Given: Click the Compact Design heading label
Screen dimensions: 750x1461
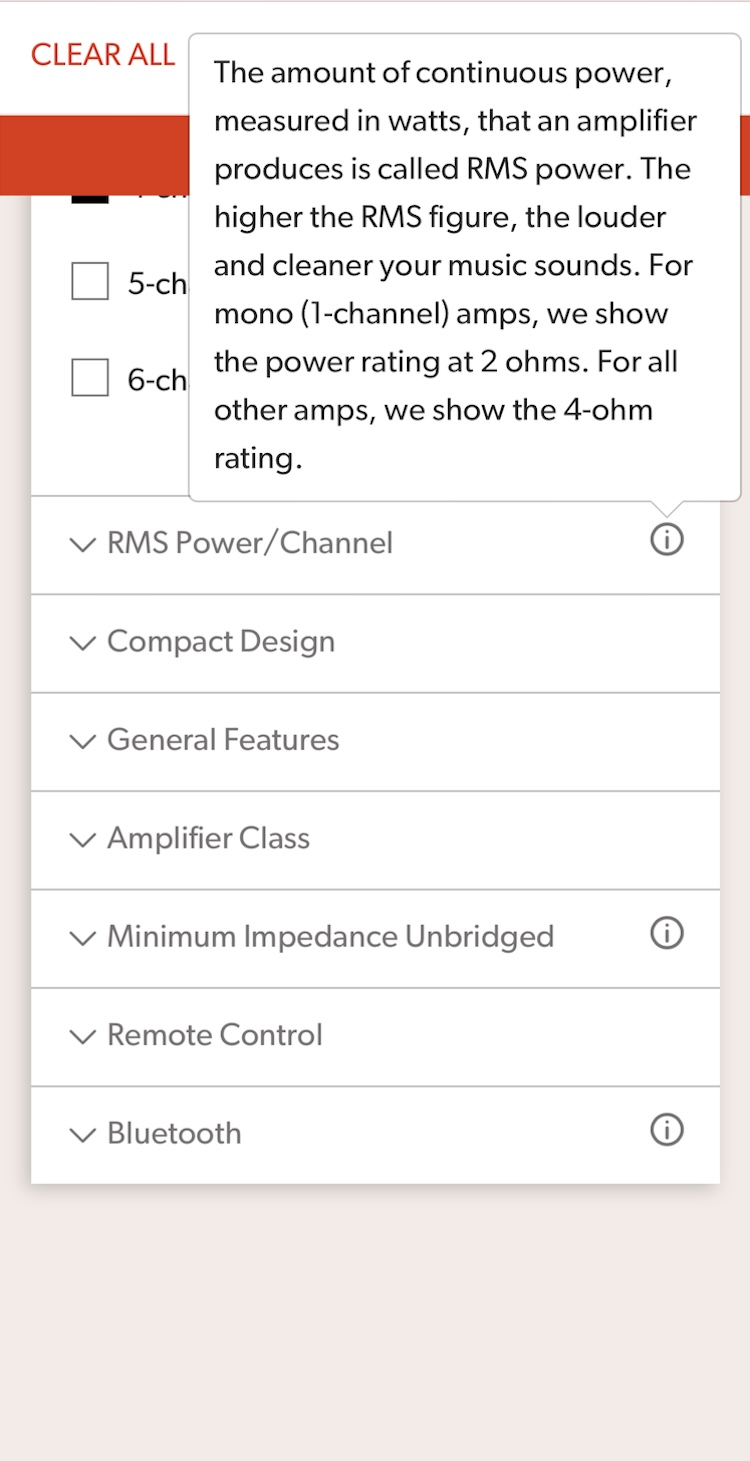Looking at the screenshot, I should [x=221, y=642].
